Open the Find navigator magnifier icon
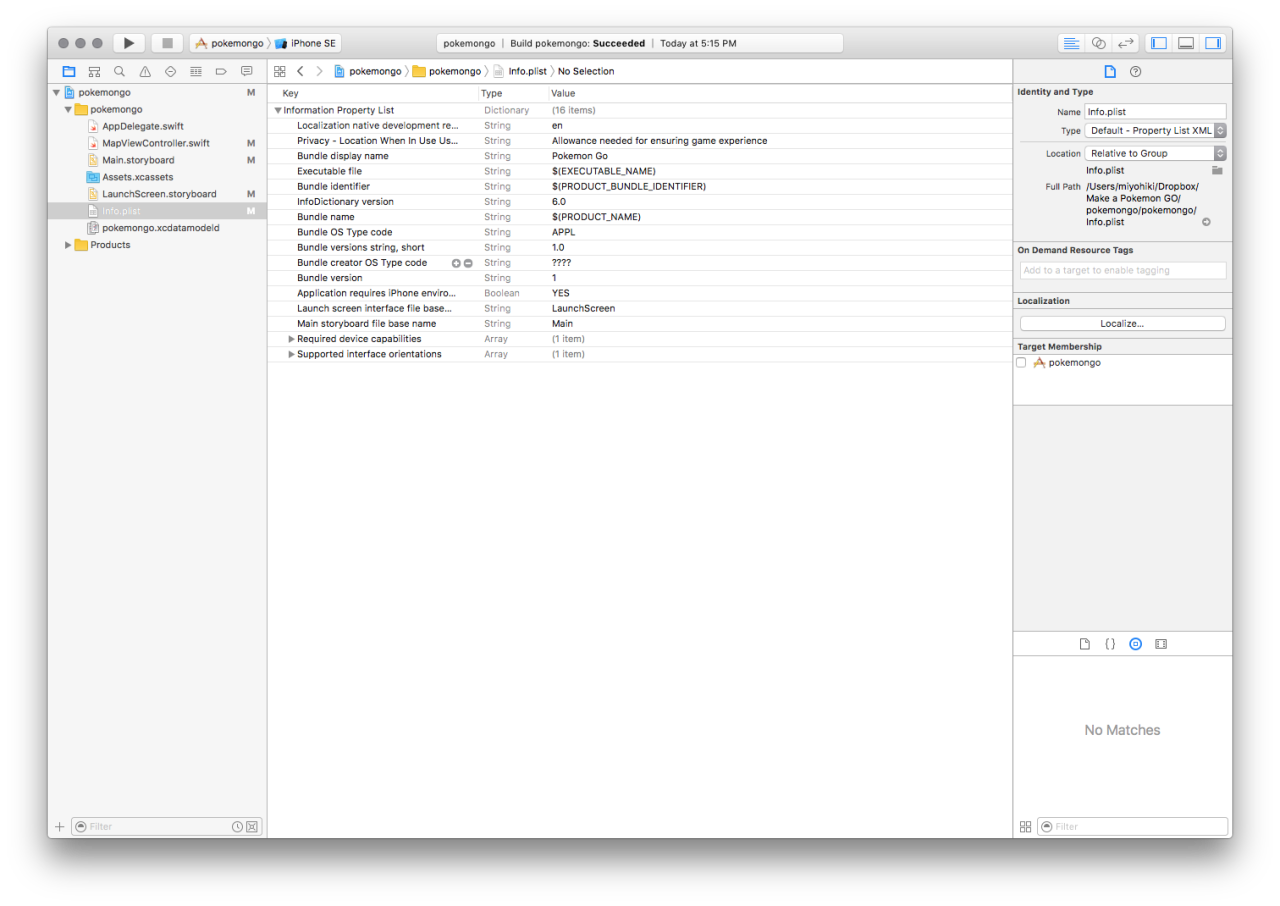This screenshot has width=1280, height=906. point(119,71)
